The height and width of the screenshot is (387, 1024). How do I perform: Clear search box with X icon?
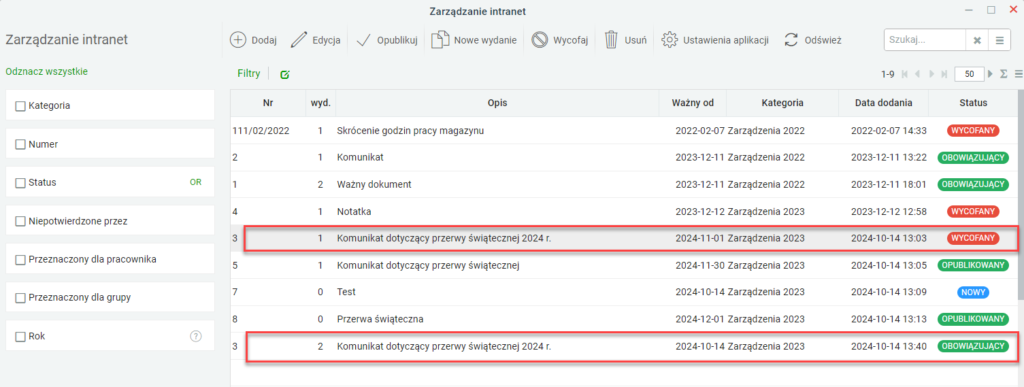click(x=977, y=40)
